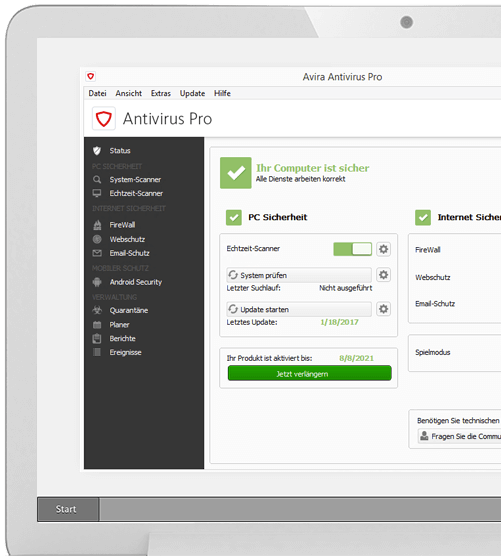The height and width of the screenshot is (556, 501).
Task: Open Email-Schutz in the sidebar
Action: (x=129, y=253)
